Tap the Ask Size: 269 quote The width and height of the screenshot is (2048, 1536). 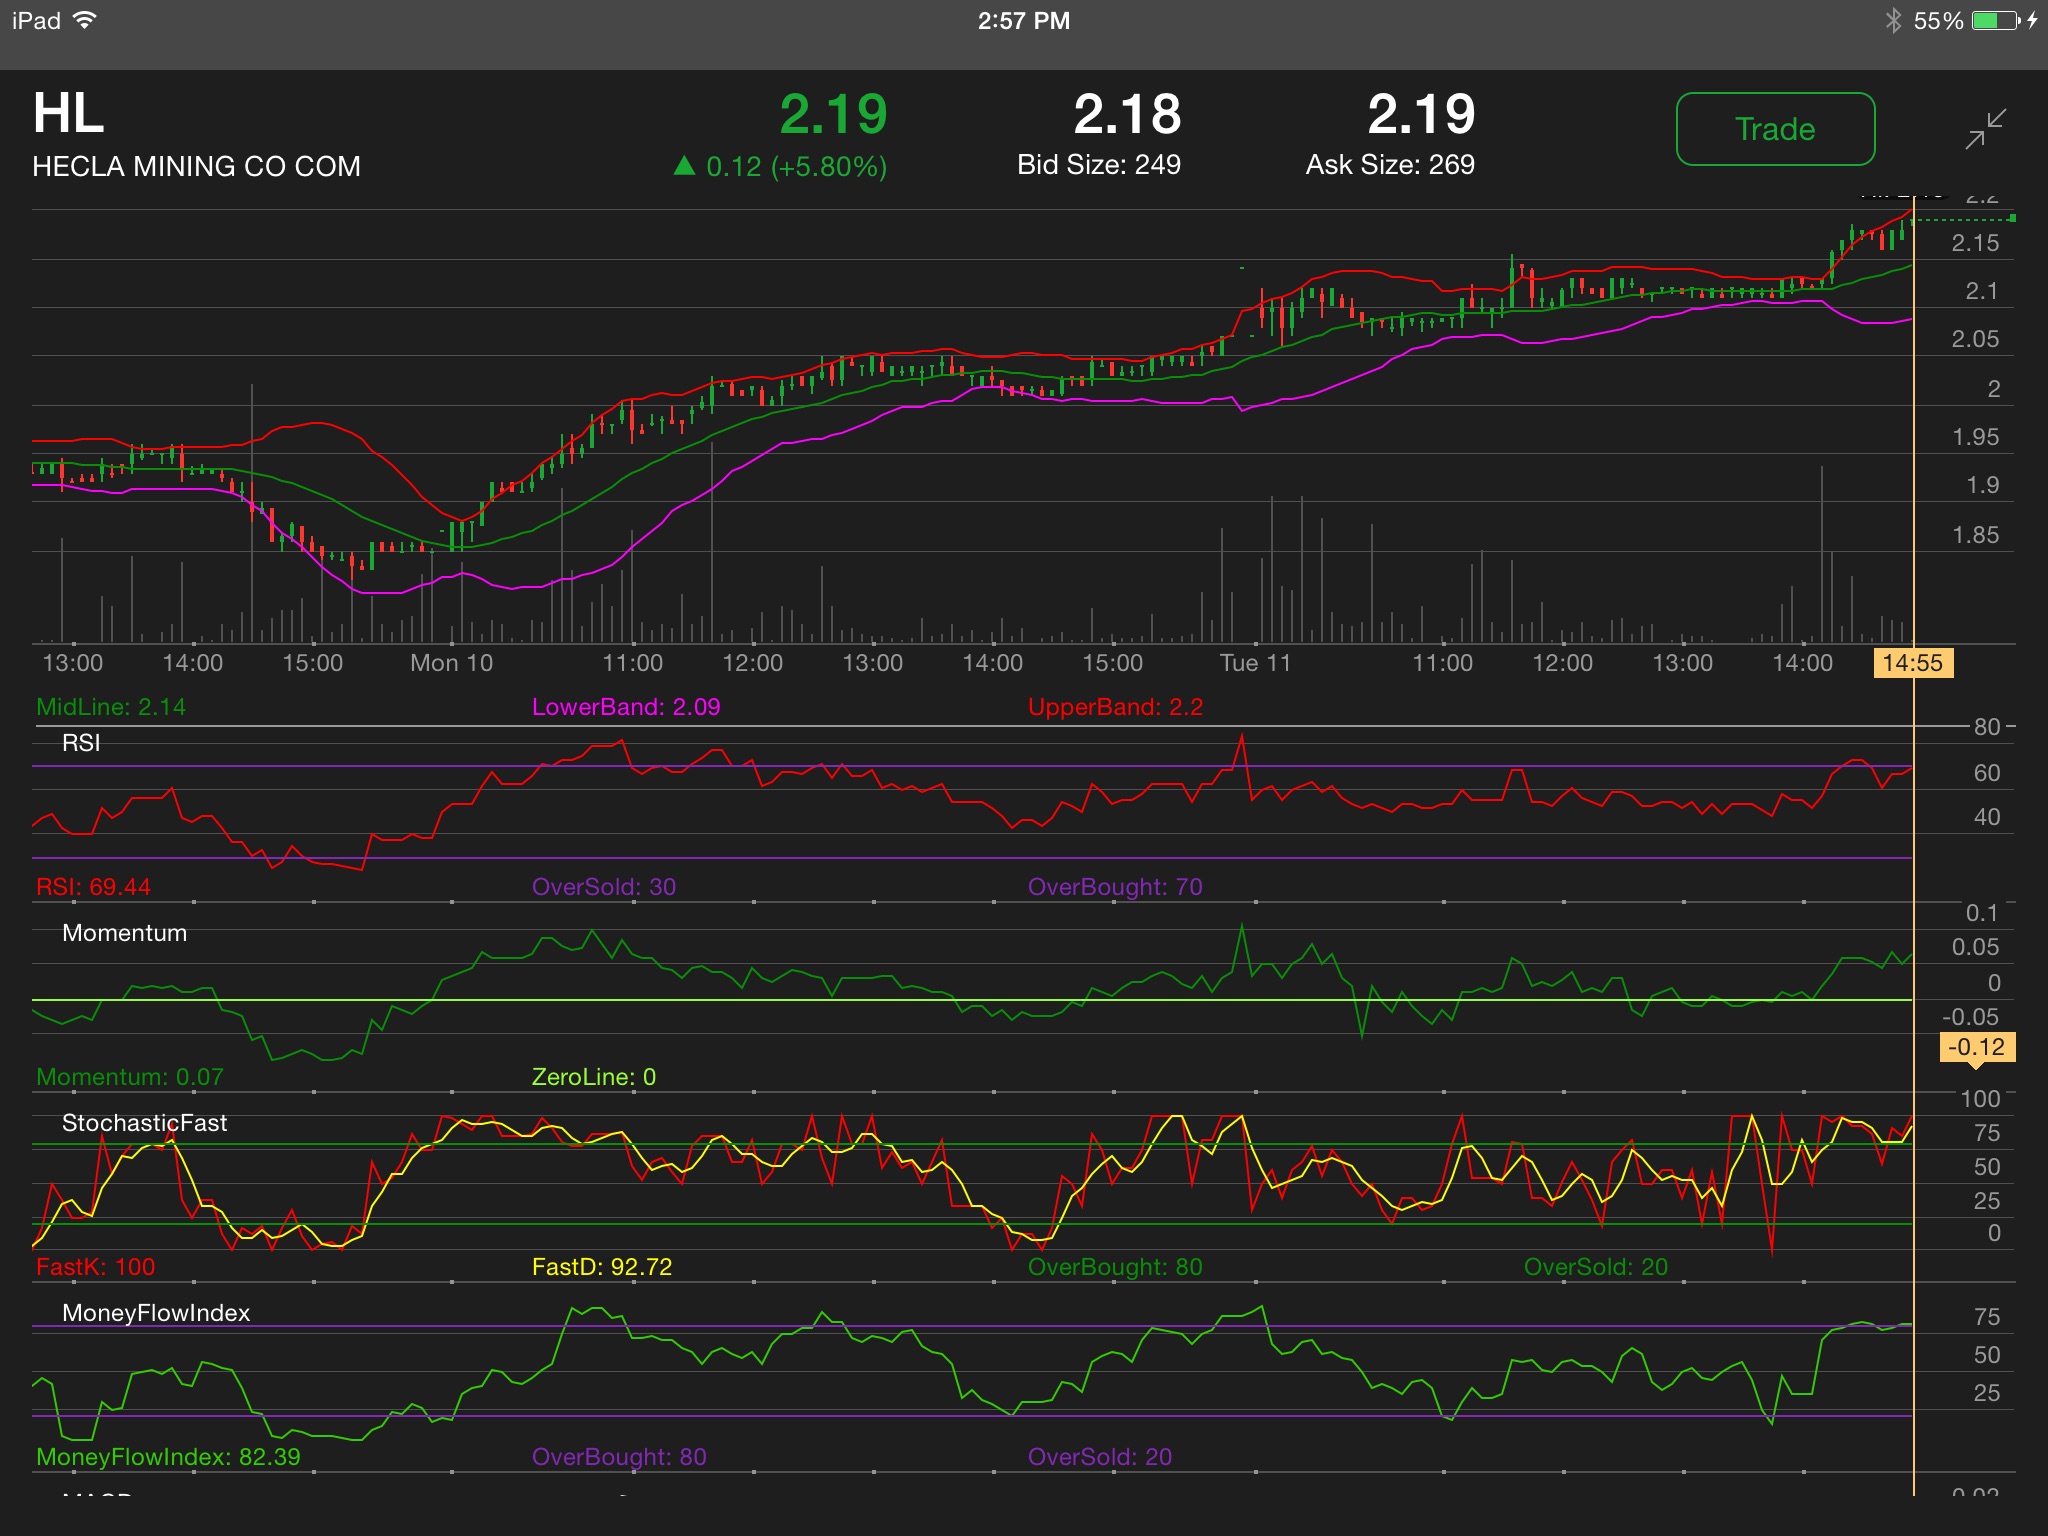click(x=1390, y=165)
